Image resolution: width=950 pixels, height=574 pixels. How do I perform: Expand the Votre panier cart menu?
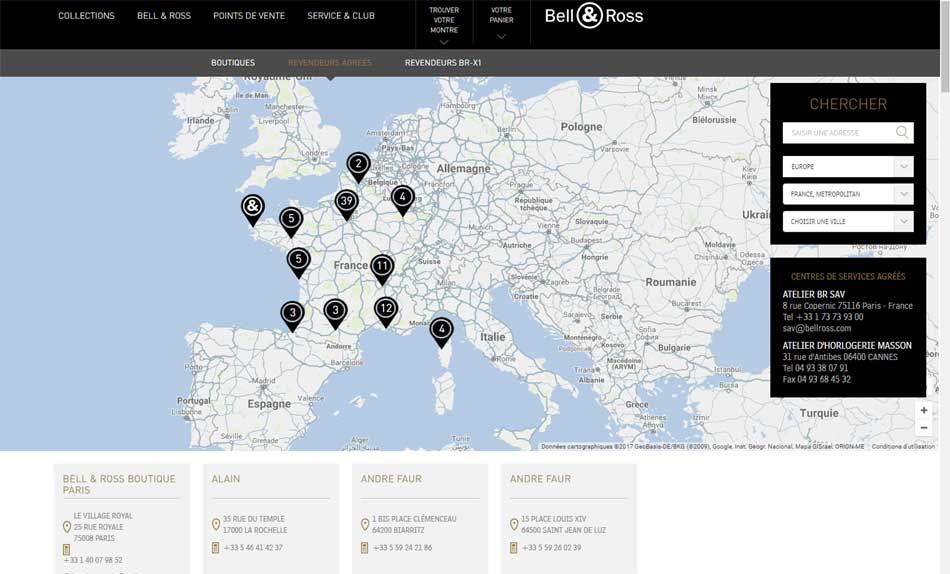coord(501,24)
